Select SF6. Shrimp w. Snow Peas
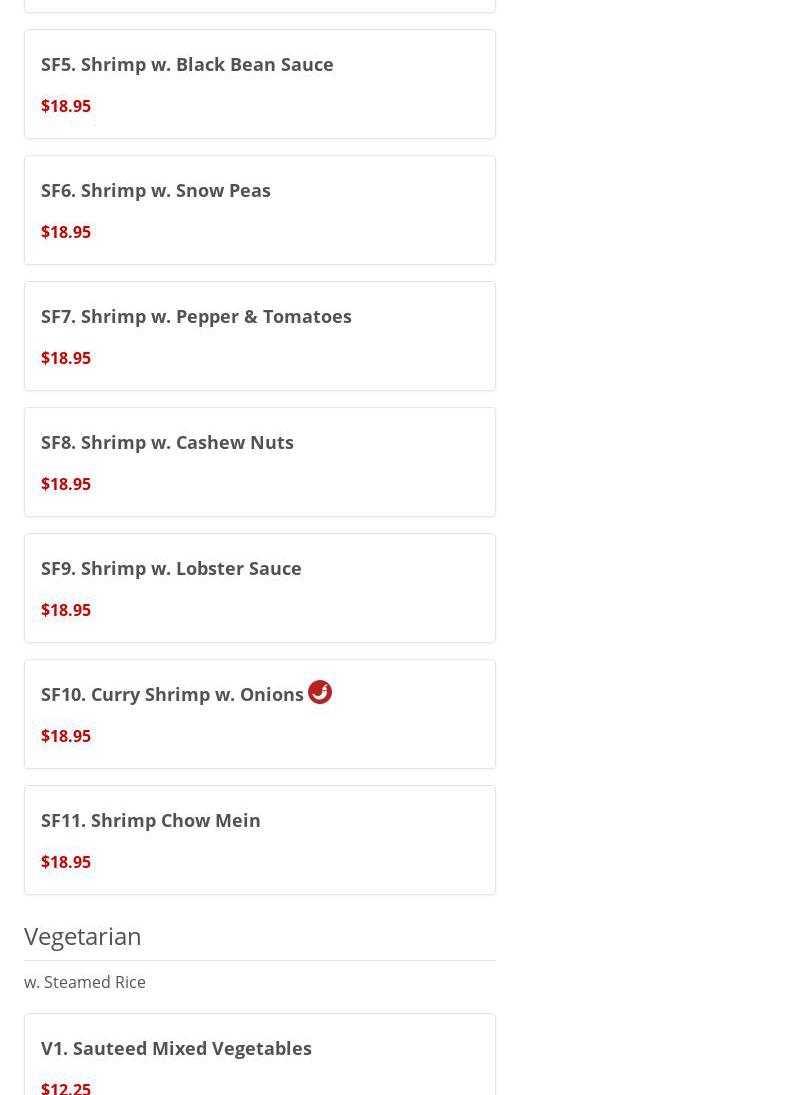Viewport: 785px width, 1095px height. tap(156, 190)
